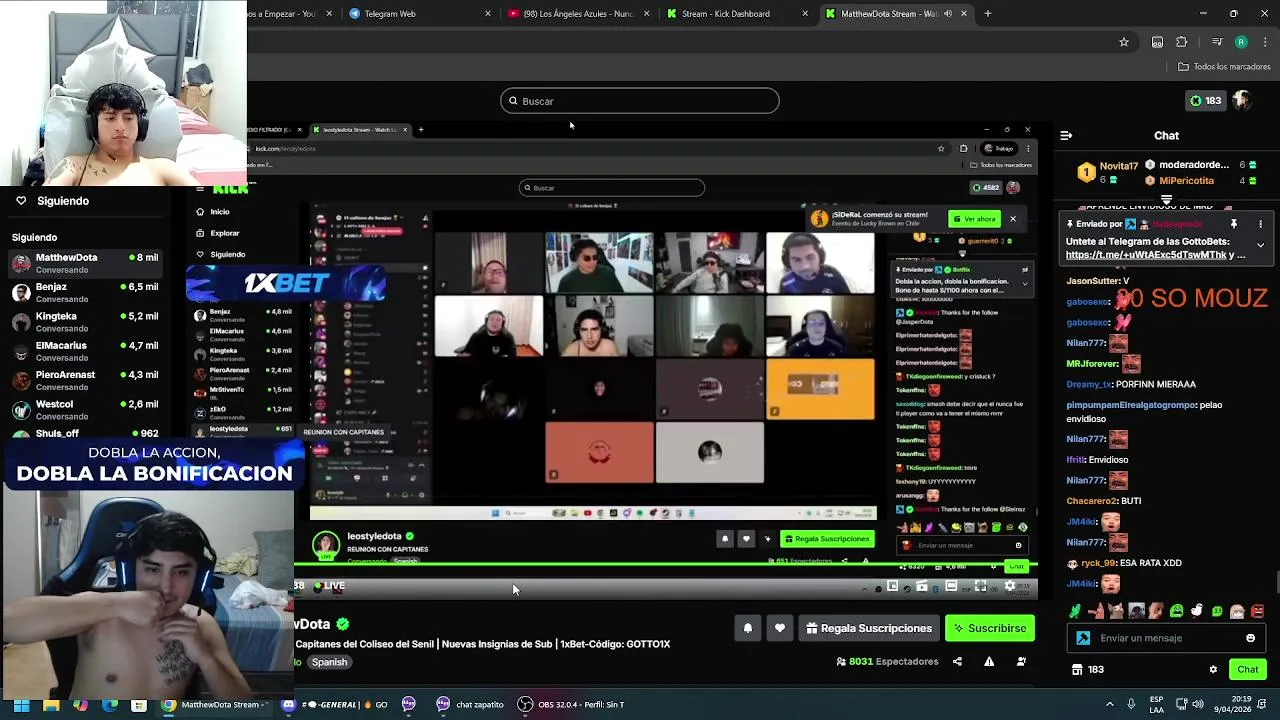
Task: Click the green Suscribirse button
Action: coord(990,628)
